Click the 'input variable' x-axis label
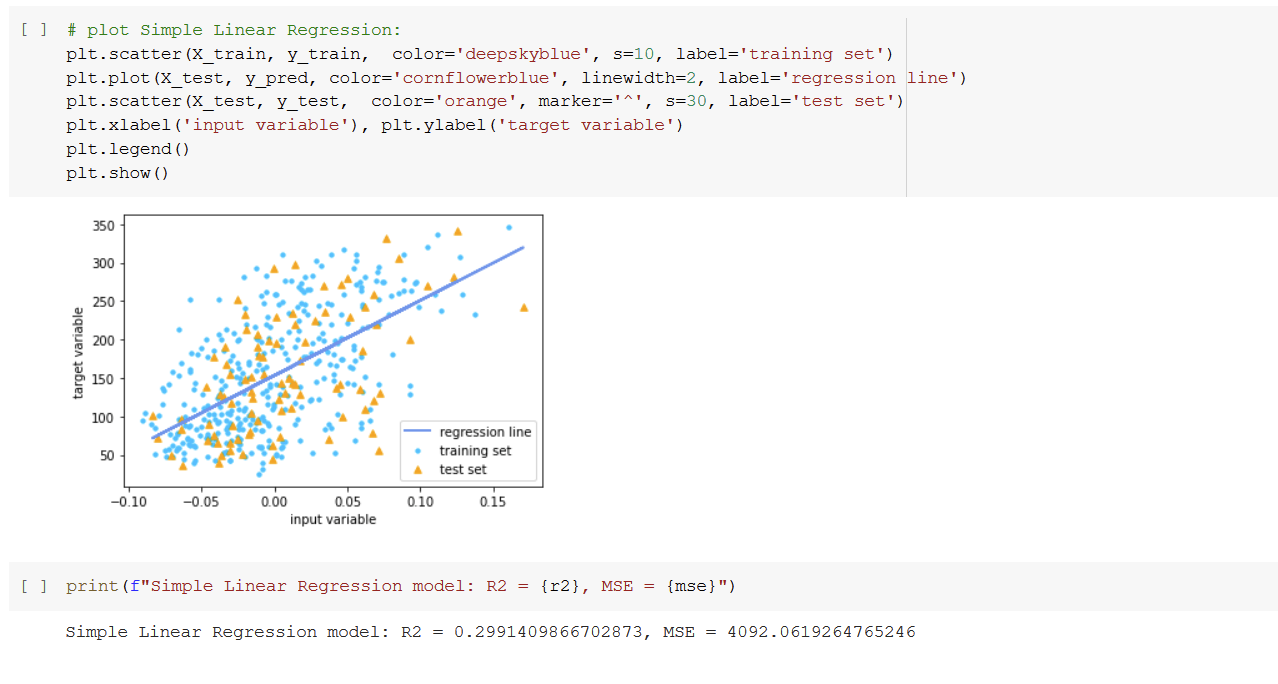 point(333,520)
